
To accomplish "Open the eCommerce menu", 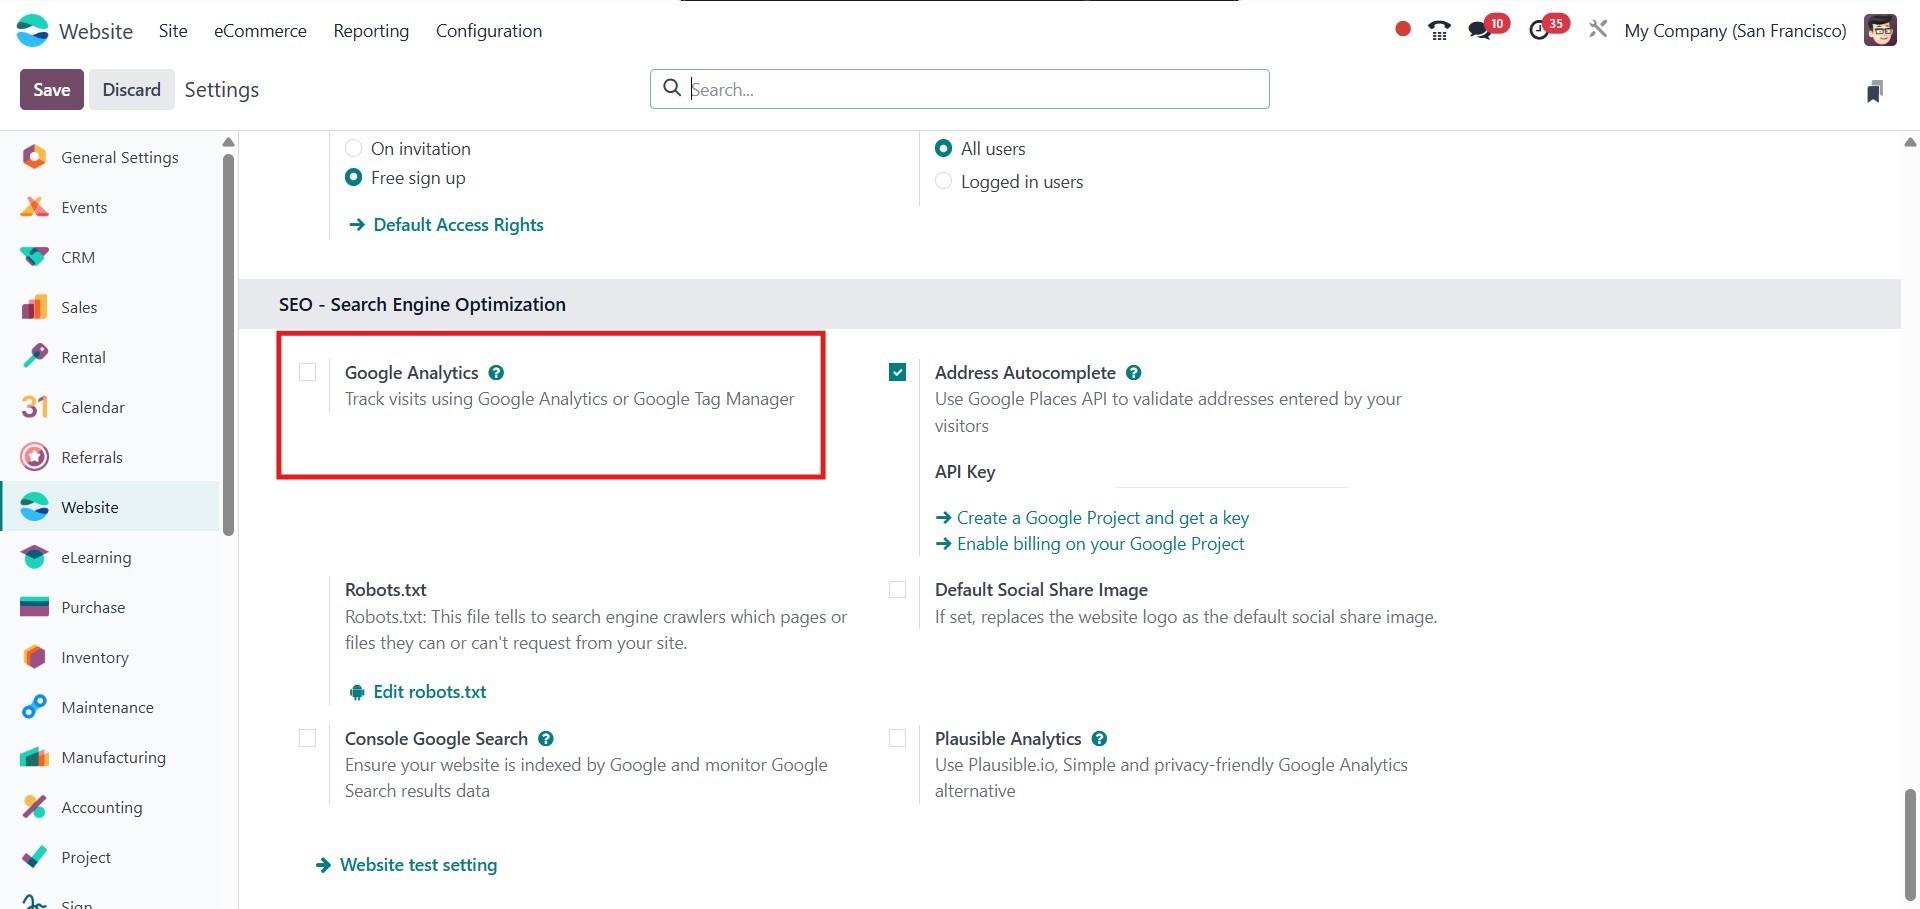I will (260, 31).
